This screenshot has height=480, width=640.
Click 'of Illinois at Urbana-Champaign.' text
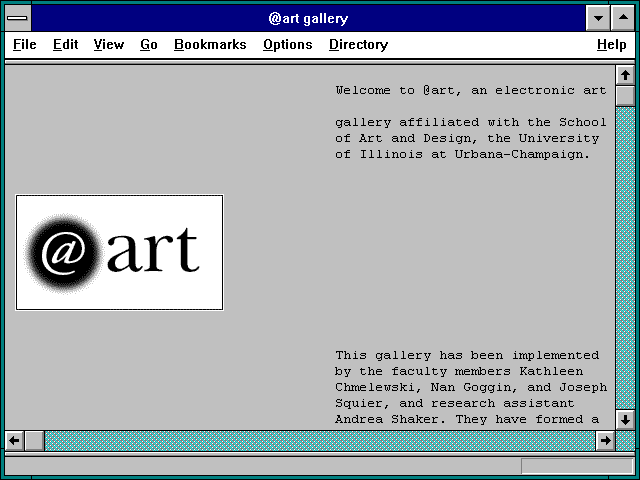point(462,154)
